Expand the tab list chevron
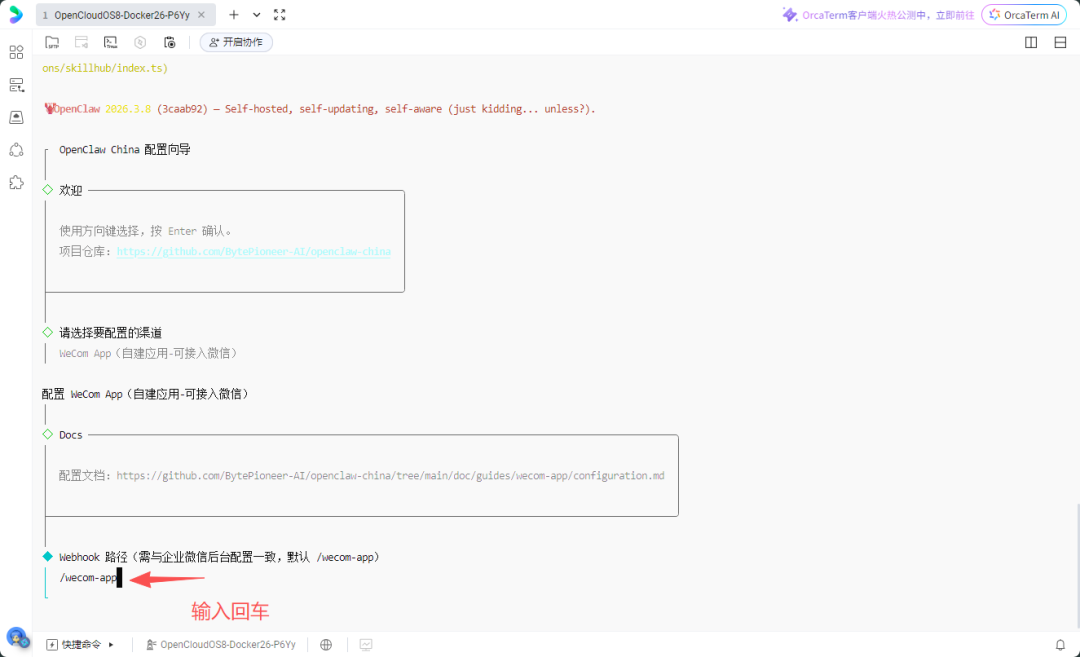 click(256, 14)
